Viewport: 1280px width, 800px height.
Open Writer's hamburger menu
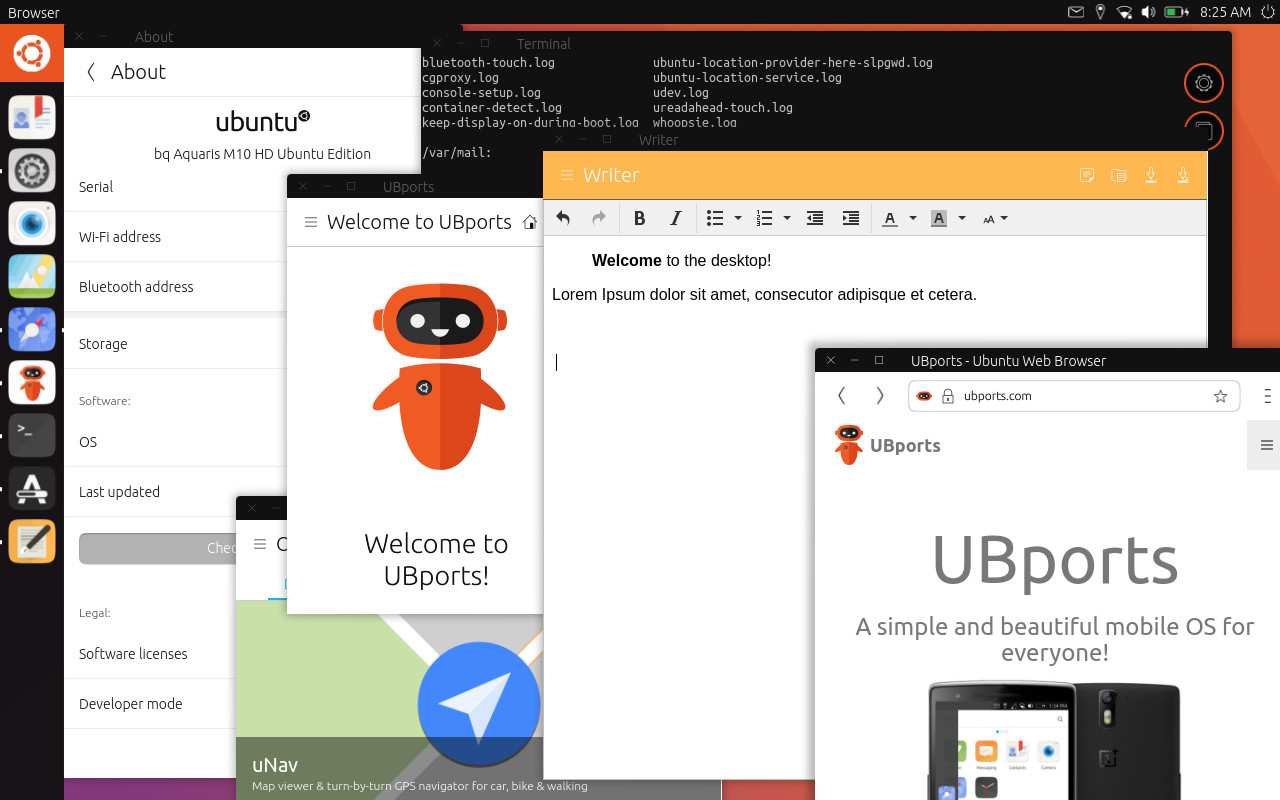[x=567, y=175]
